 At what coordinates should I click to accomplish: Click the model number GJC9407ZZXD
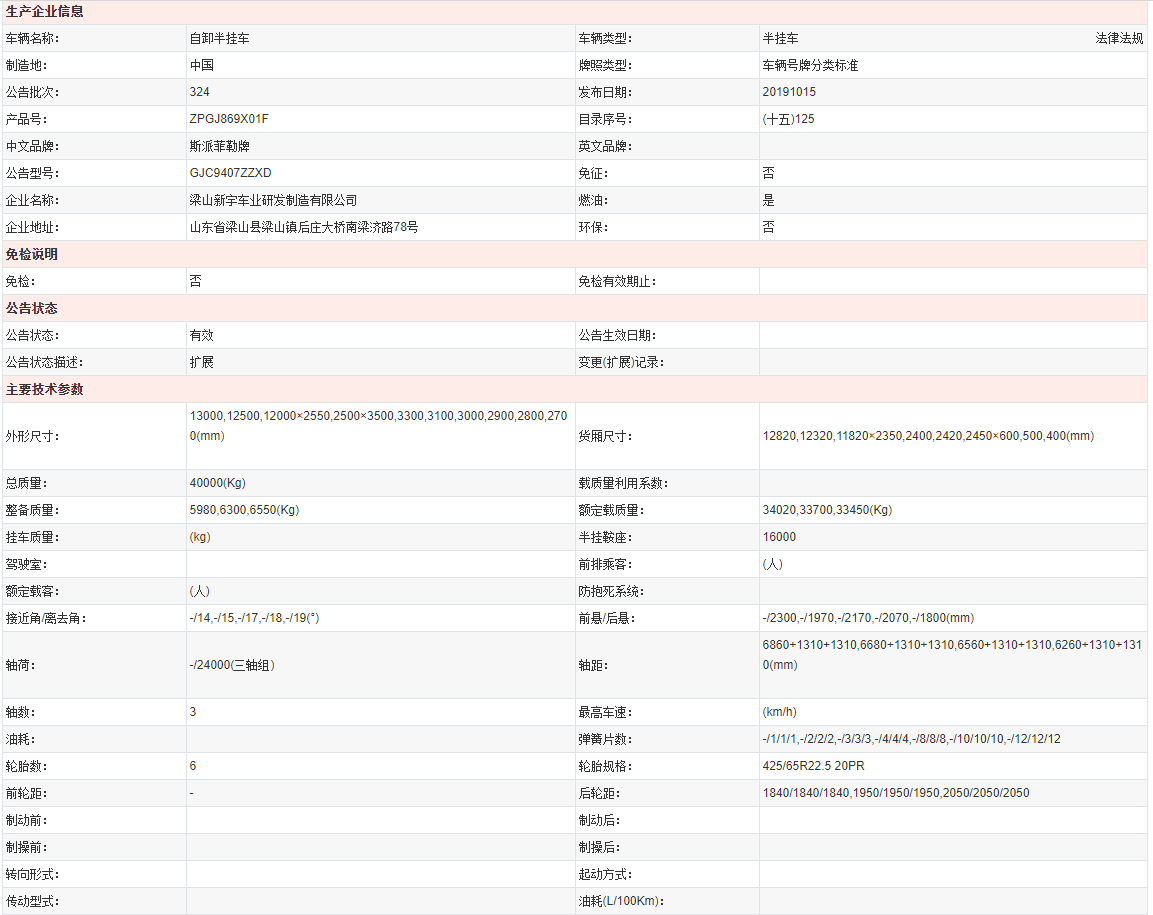[230, 173]
